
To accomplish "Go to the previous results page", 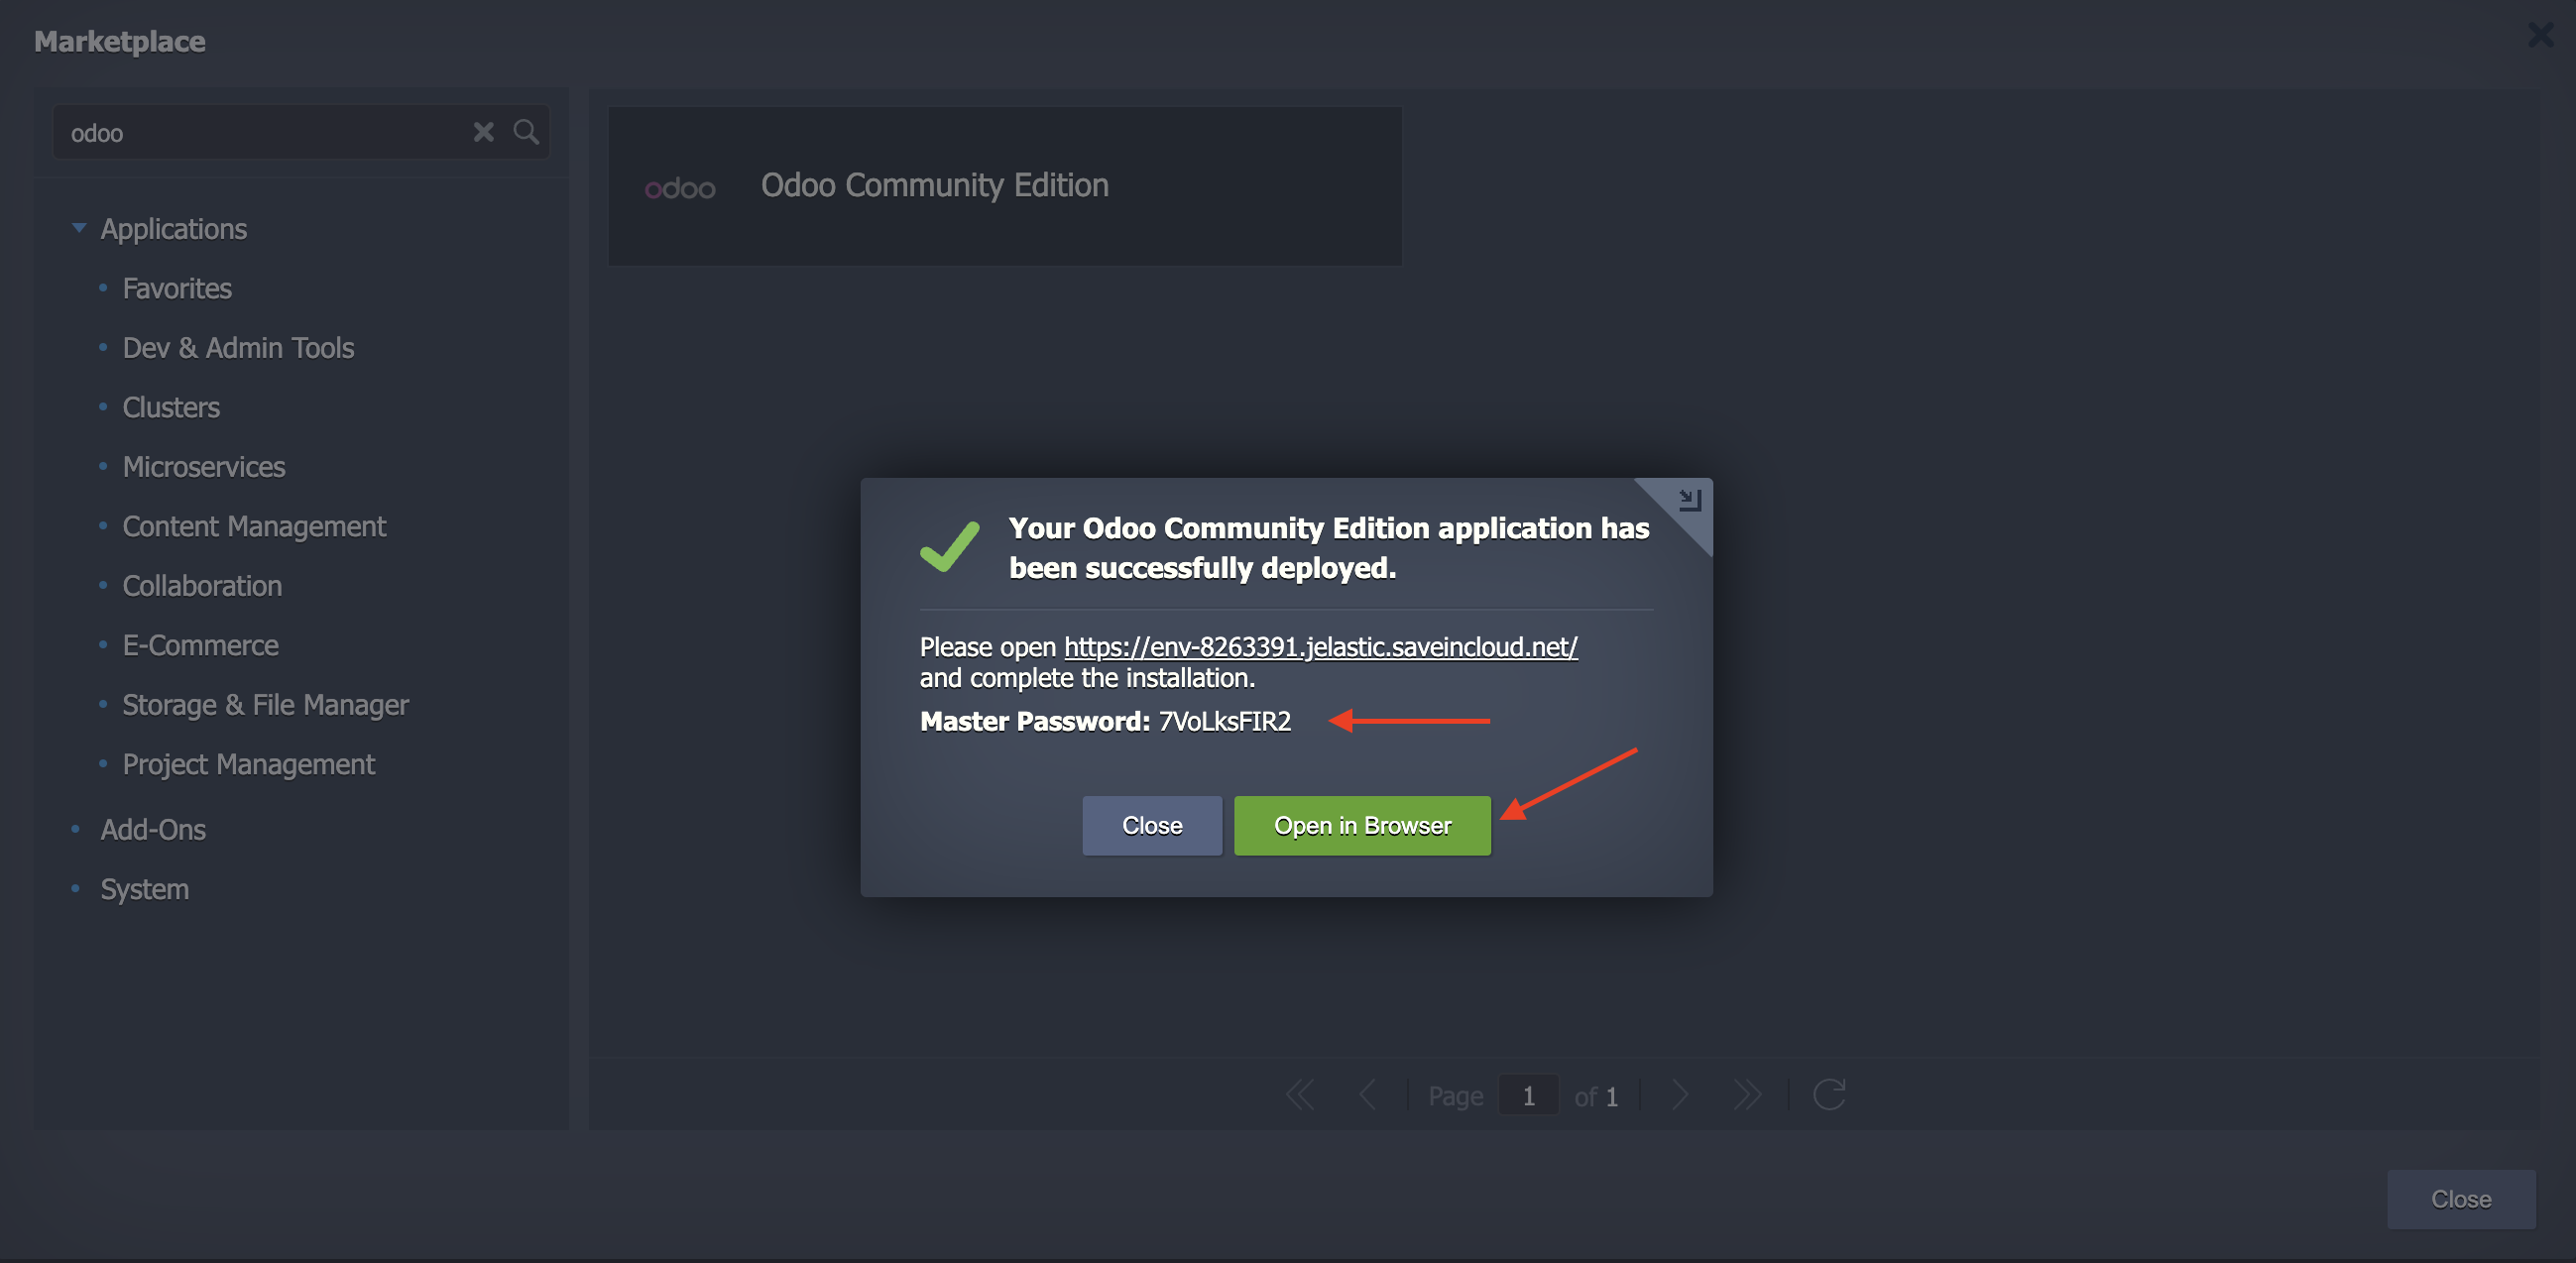I will 1368,1095.
